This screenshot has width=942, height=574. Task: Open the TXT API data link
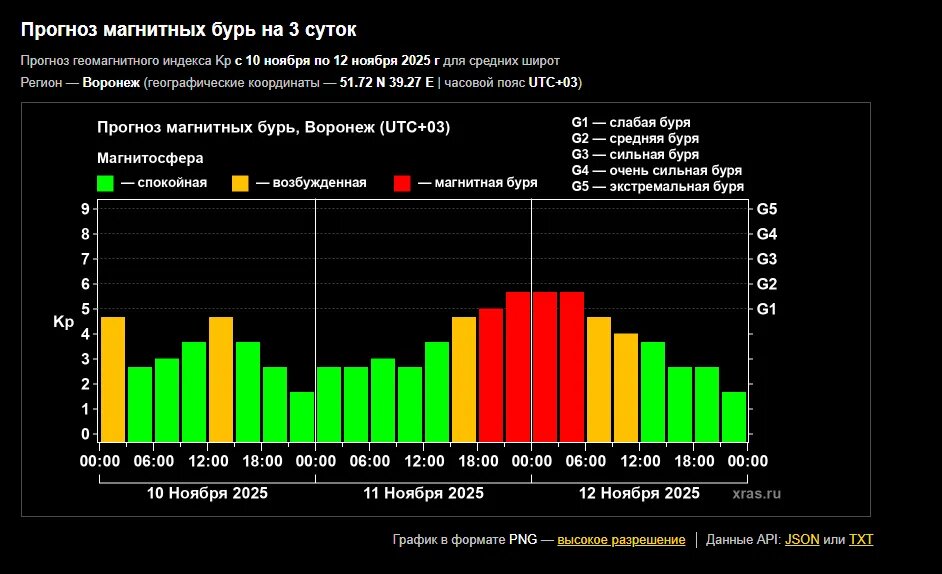point(861,540)
